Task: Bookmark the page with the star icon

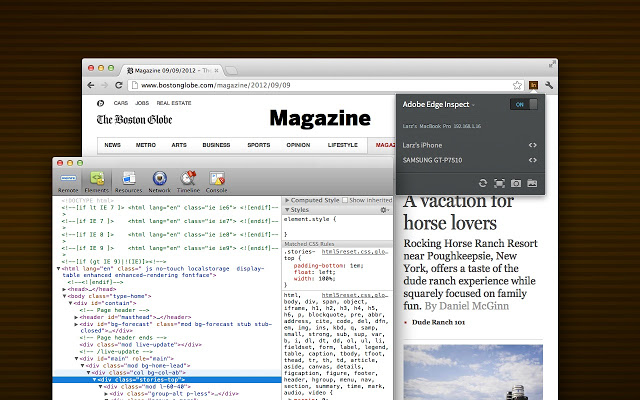Action: (517, 85)
